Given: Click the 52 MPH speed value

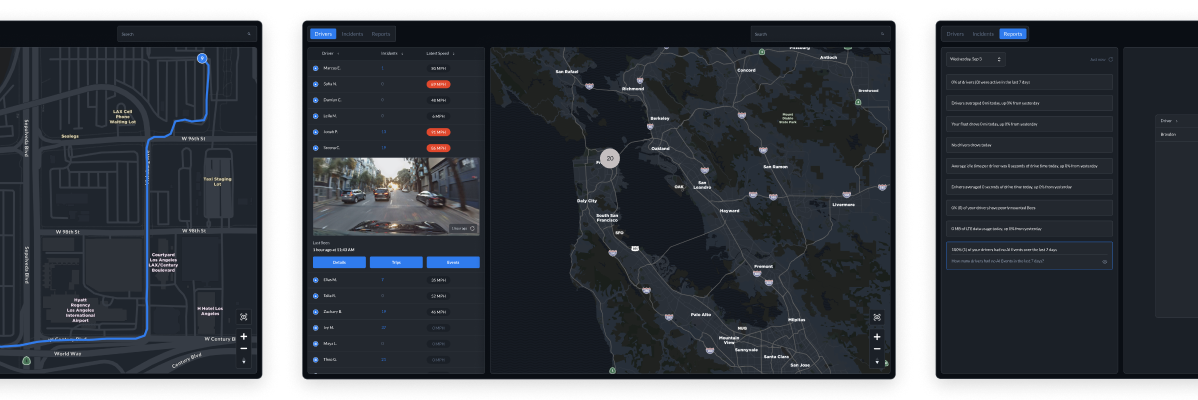Looking at the screenshot, I should point(439,296).
